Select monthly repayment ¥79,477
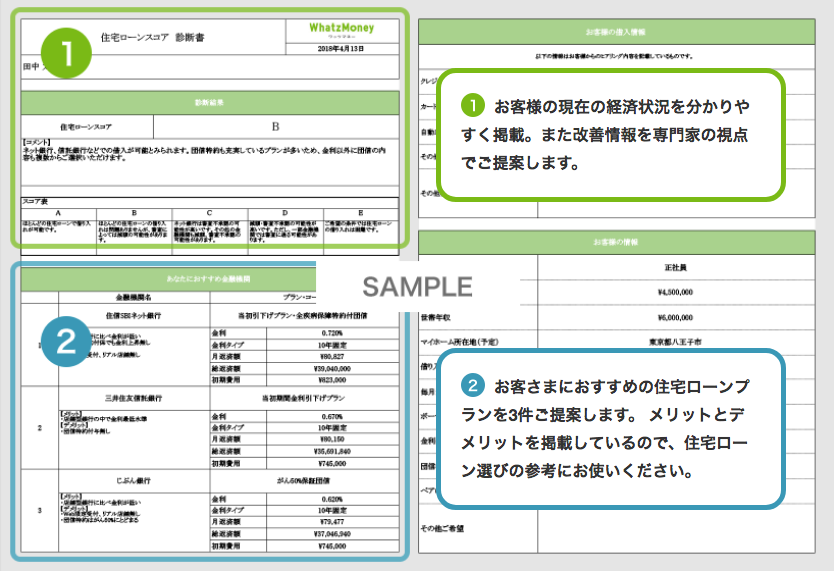The height and width of the screenshot is (571, 834). point(332,522)
